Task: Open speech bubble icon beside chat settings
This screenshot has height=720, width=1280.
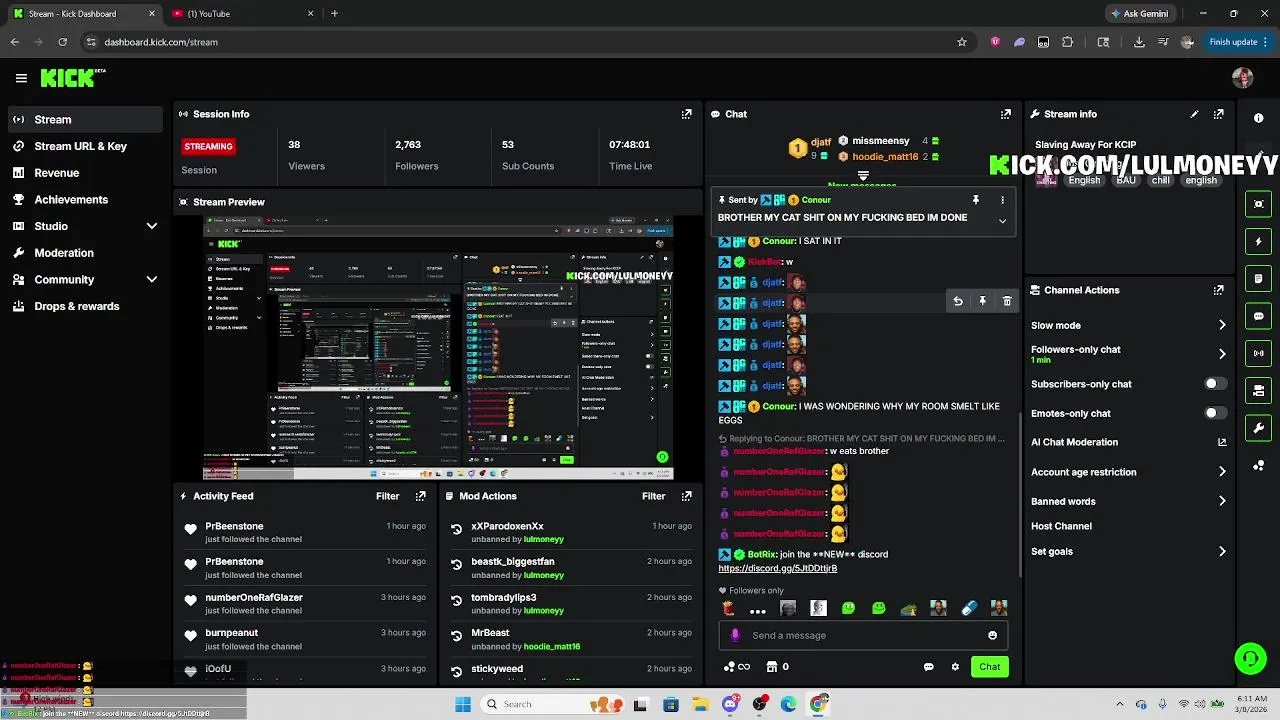Action: [x=928, y=667]
